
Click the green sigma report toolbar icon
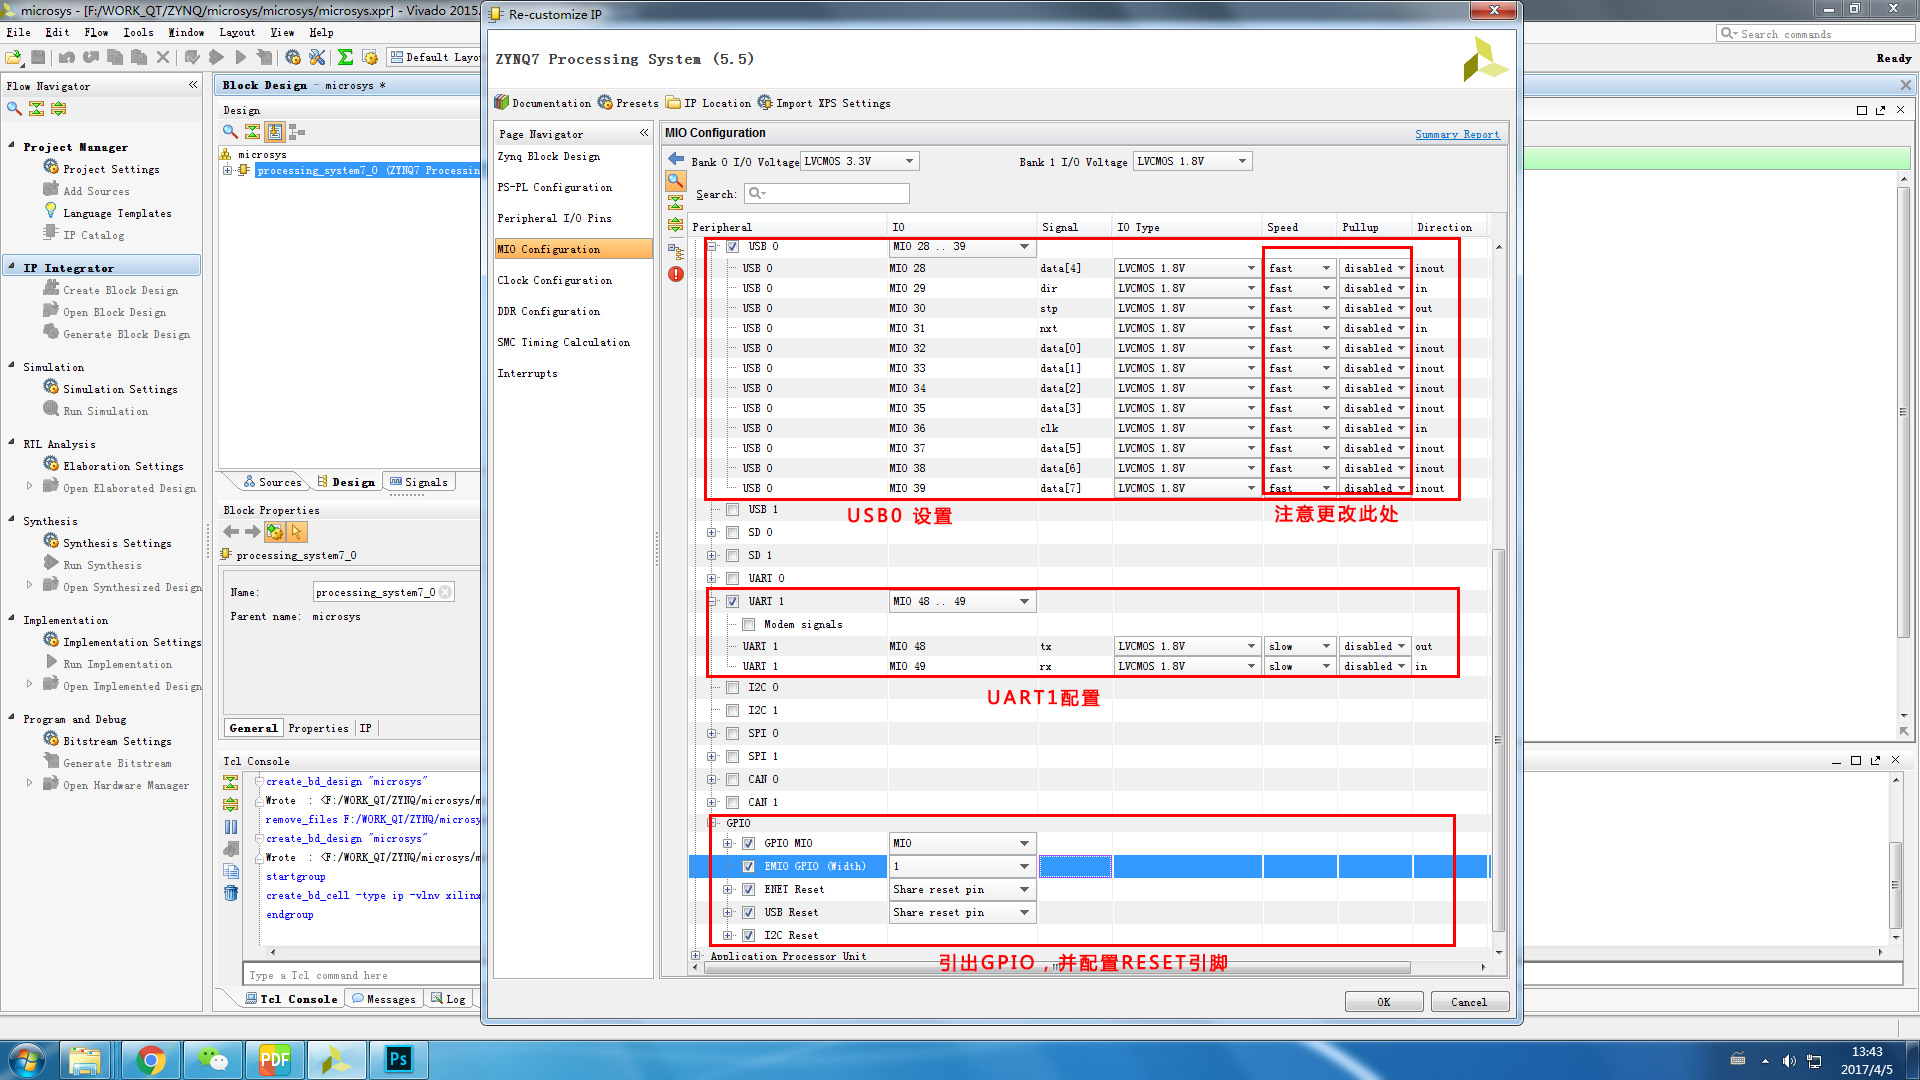pyautogui.click(x=345, y=57)
